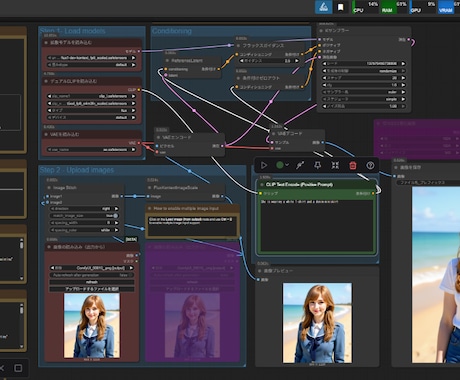Screen dimensions: 460x380
Task: Collapse the VAE loader node dot
Action: coord(46,135)
